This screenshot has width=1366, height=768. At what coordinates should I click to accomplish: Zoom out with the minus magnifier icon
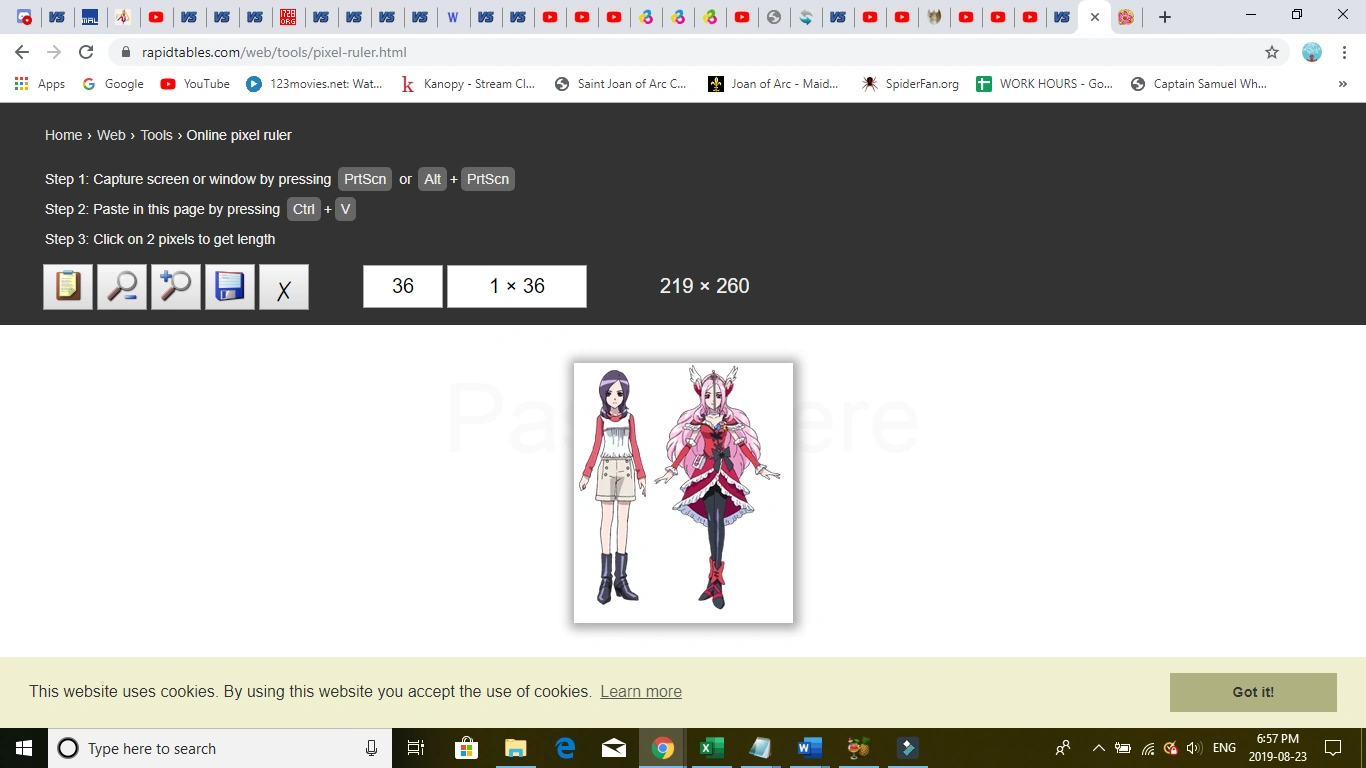[122, 287]
